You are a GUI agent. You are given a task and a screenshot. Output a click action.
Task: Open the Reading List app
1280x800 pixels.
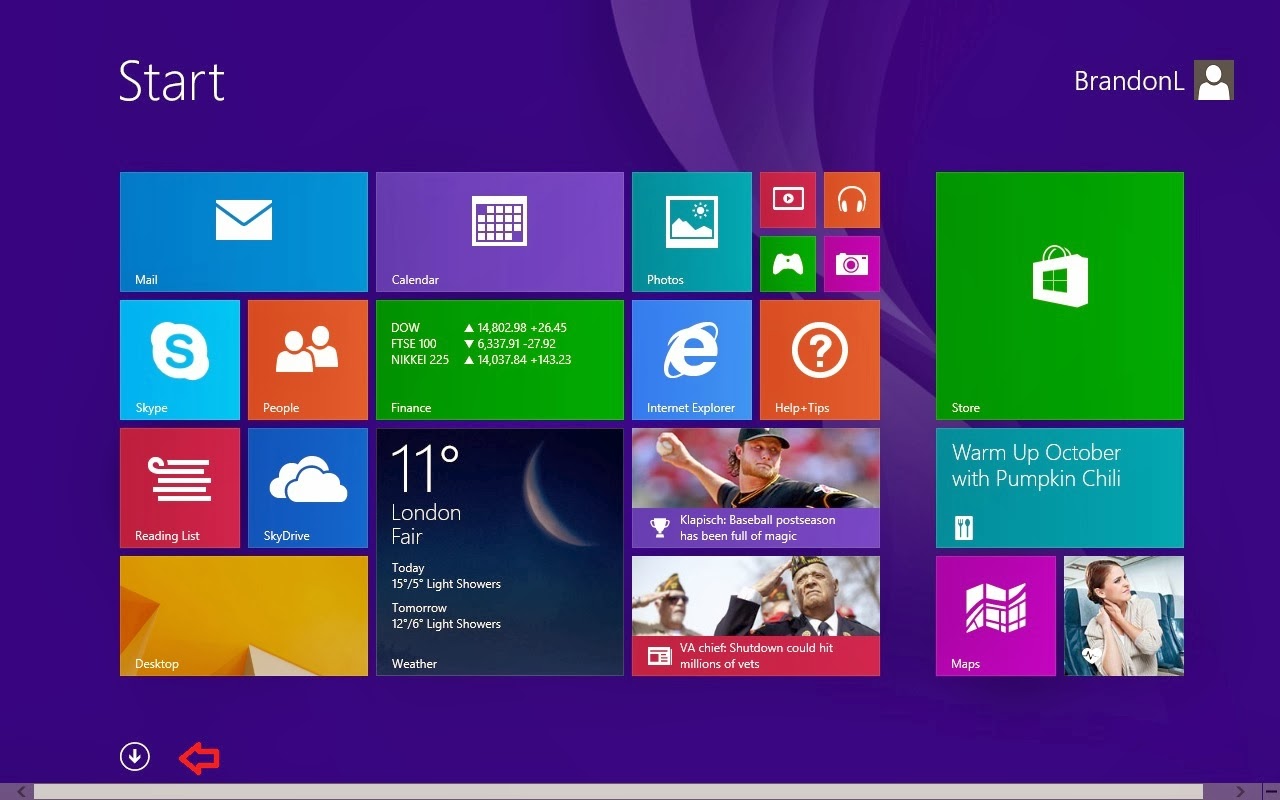180,487
